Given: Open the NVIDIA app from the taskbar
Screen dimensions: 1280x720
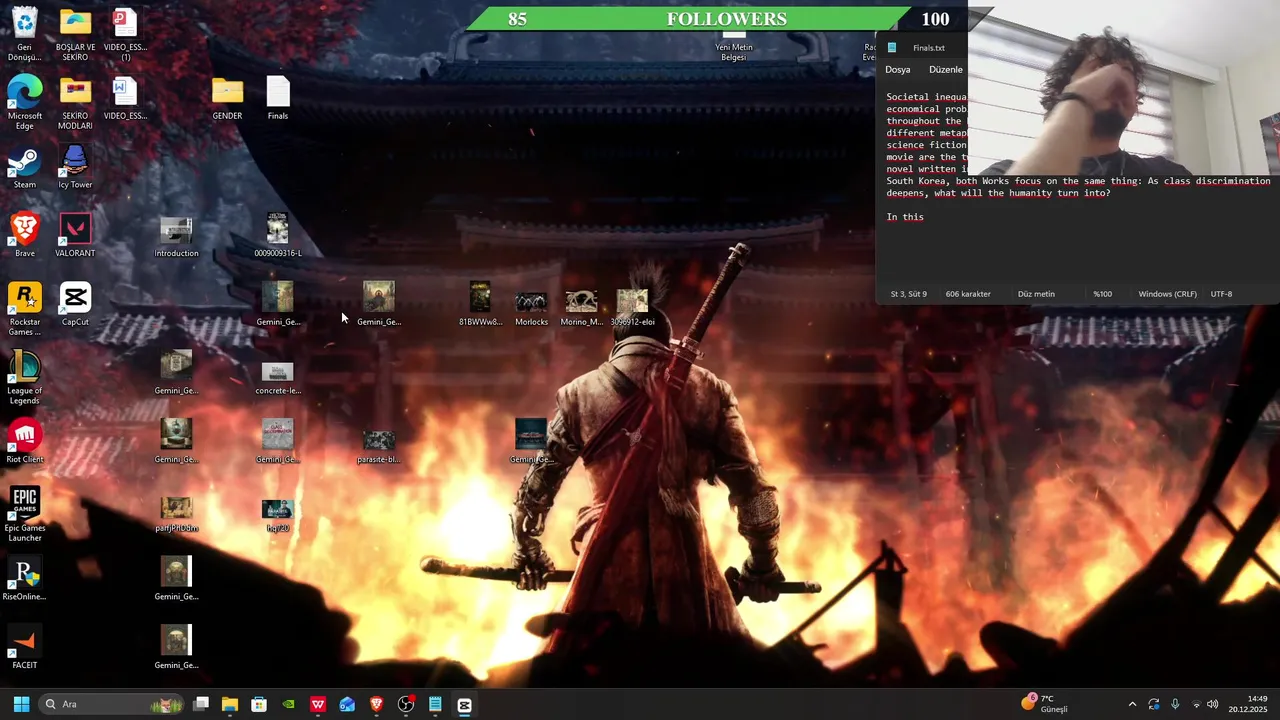Looking at the screenshot, I should 288,704.
